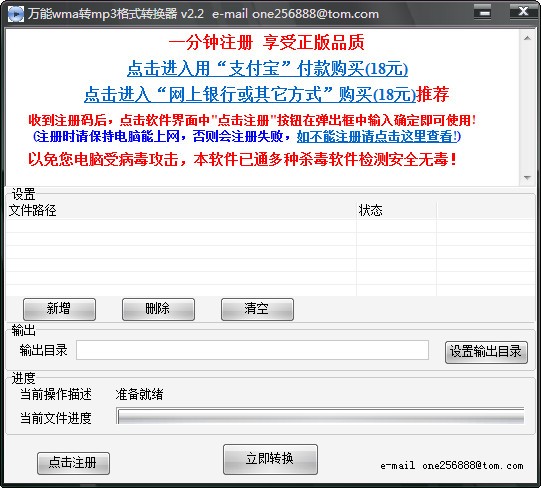Click the app icon in title bar

coord(16,14)
